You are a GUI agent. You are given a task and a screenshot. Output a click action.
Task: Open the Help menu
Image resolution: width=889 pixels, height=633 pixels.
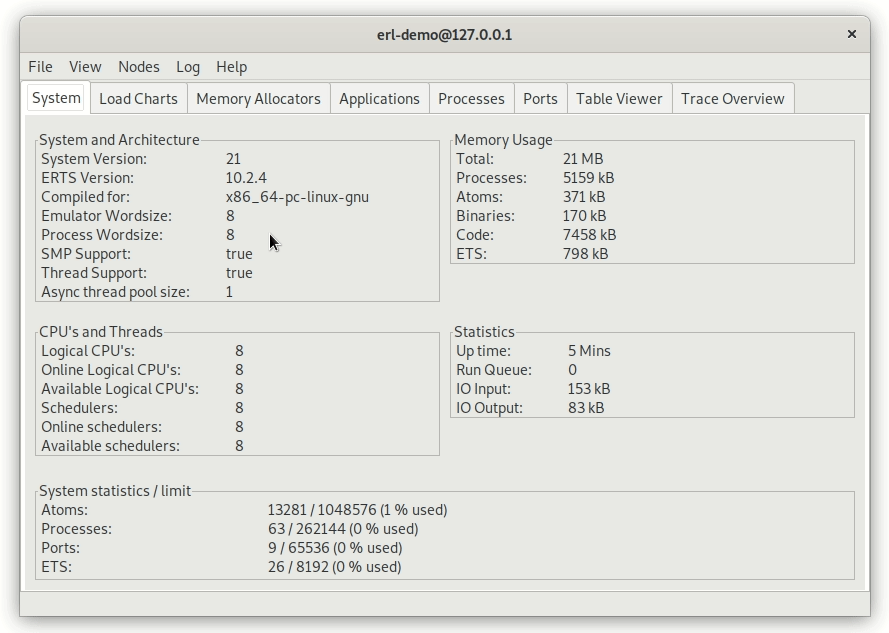tap(231, 67)
